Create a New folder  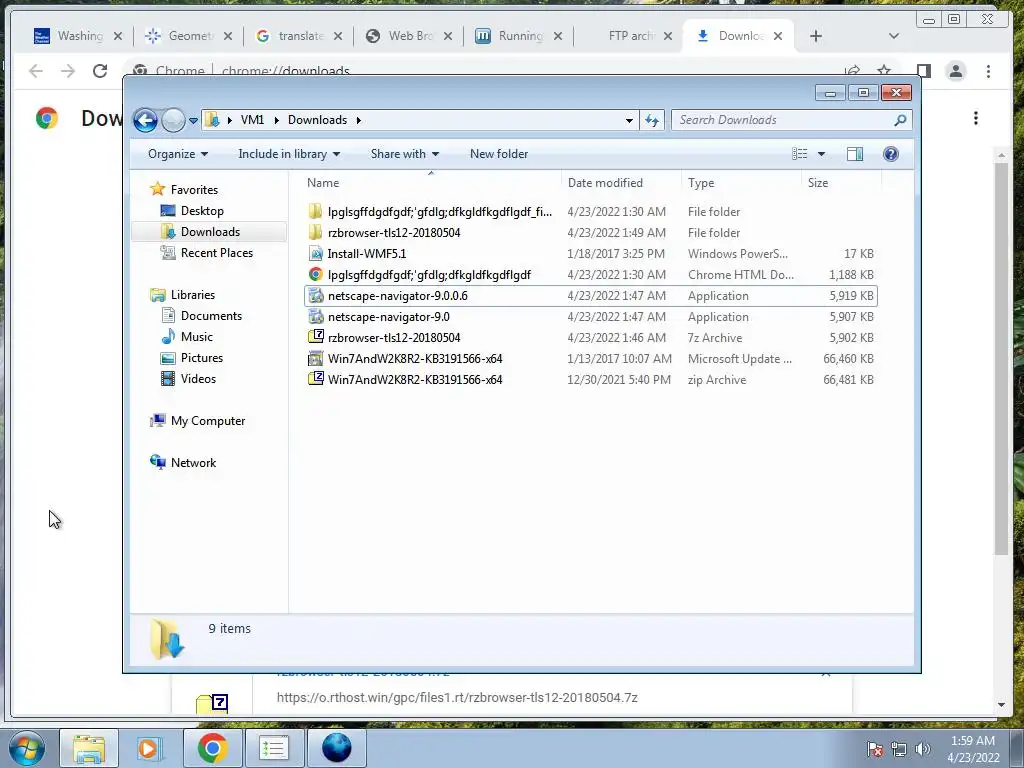499,154
